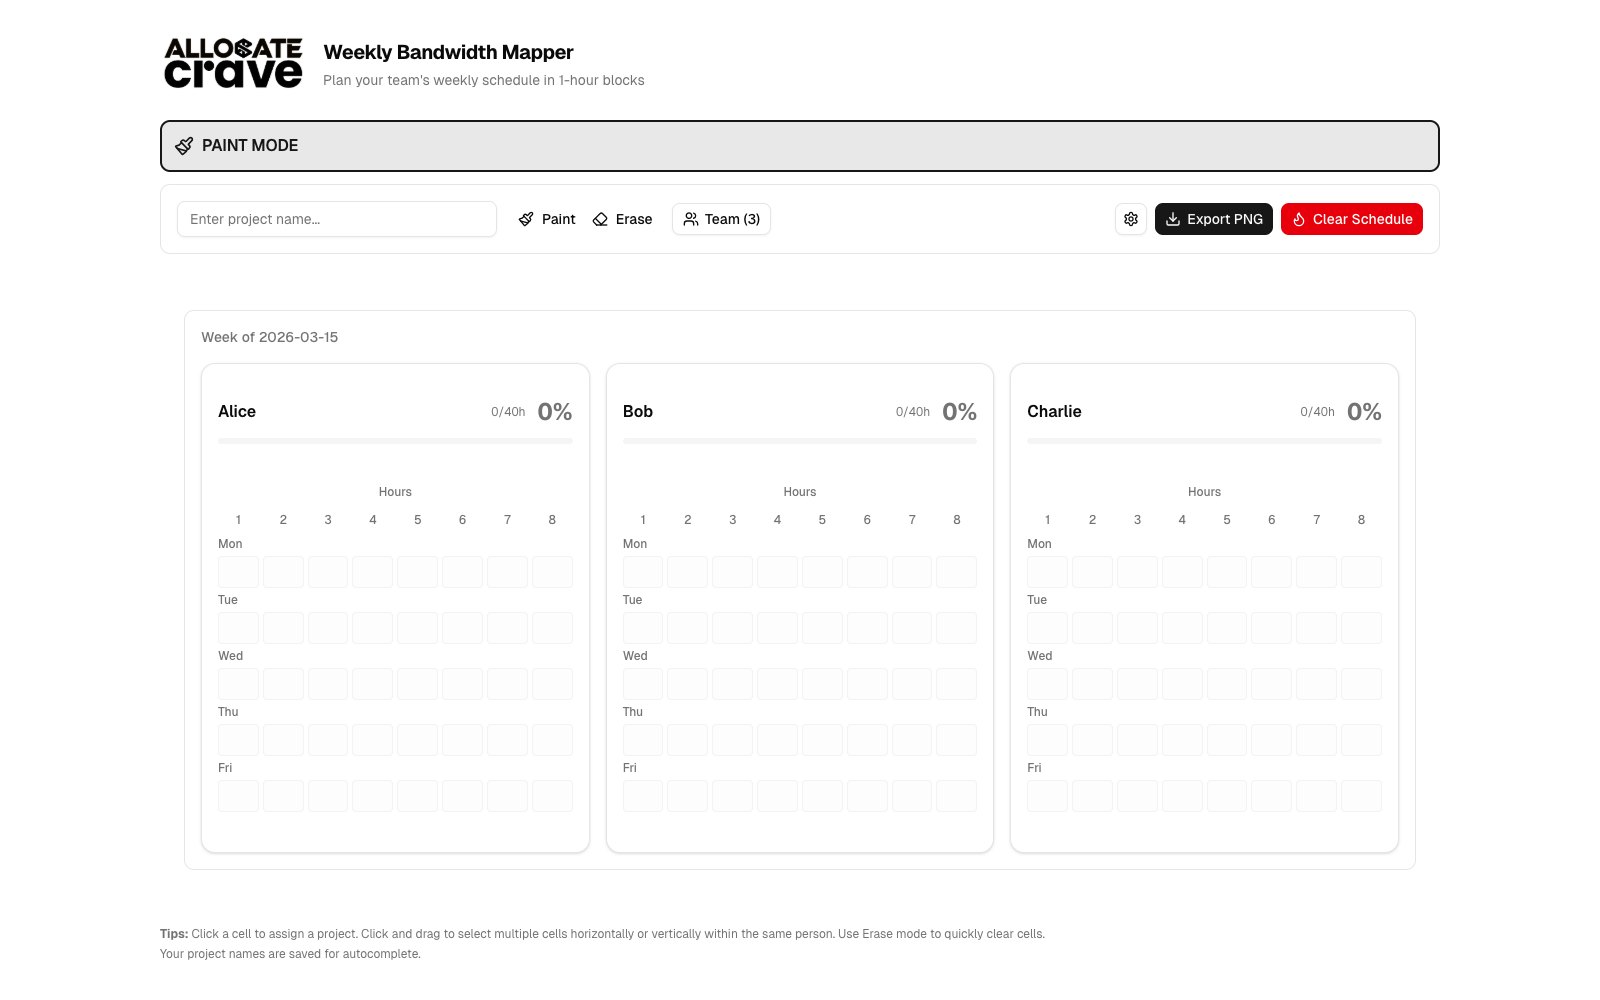The height and width of the screenshot is (1000, 1600).
Task: Click the Clear Schedule button
Action: [1351, 219]
